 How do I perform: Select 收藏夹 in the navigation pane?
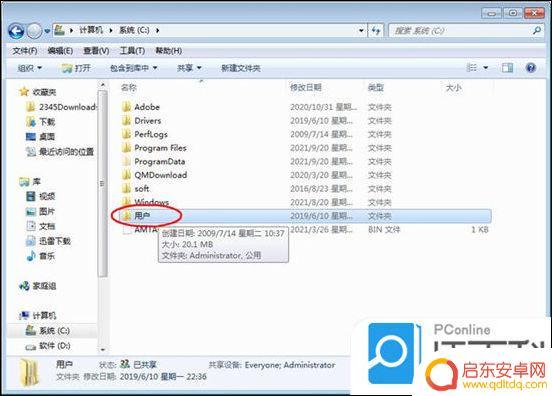tap(38, 92)
